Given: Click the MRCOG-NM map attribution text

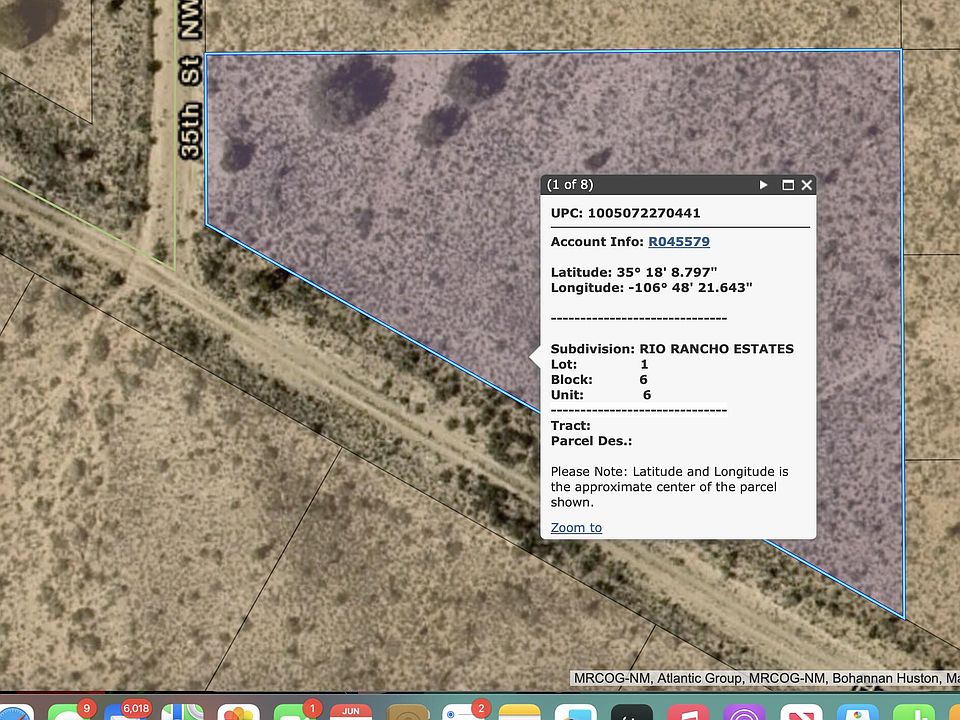Looking at the screenshot, I should tap(765, 678).
